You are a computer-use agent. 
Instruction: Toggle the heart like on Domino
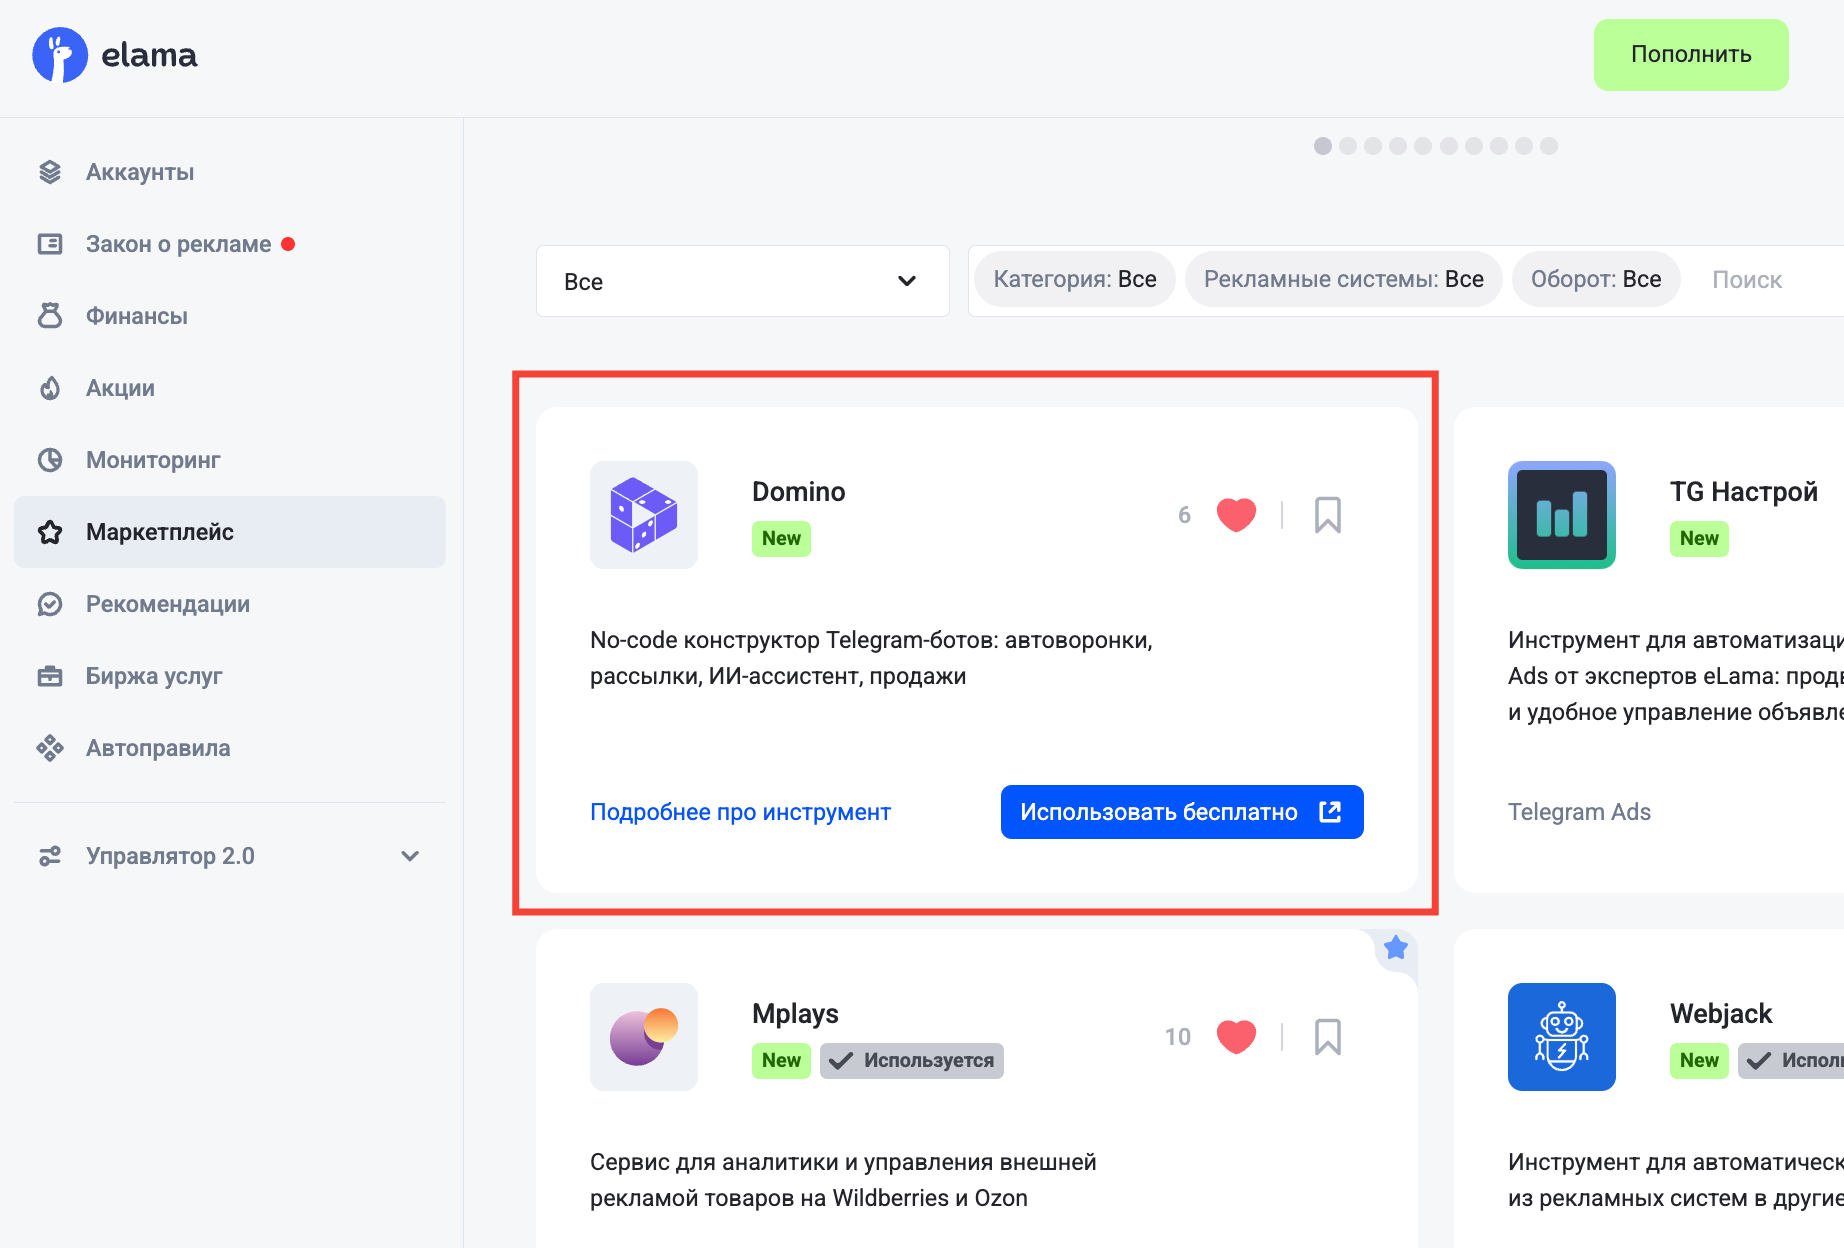point(1236,515)
